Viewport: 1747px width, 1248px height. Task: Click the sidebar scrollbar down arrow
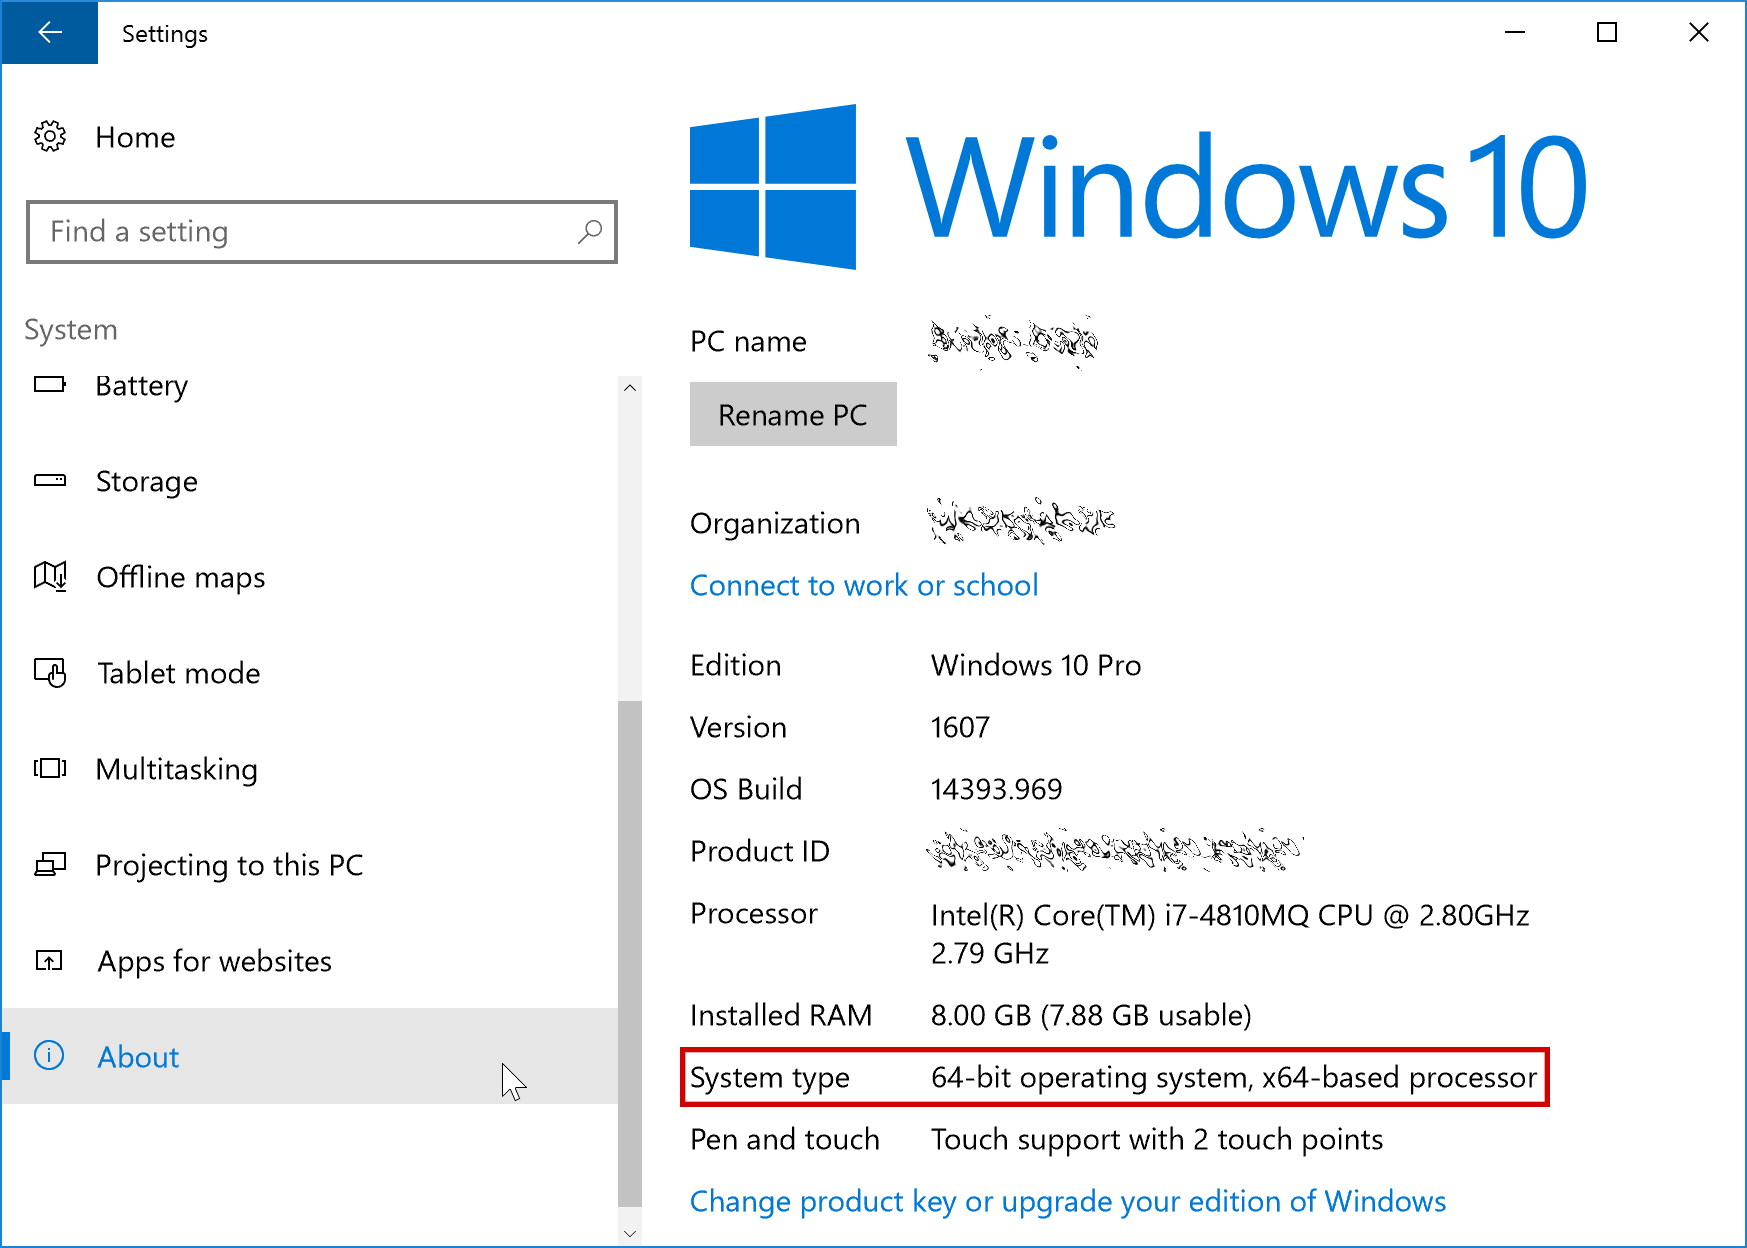tap(630, 1234)
